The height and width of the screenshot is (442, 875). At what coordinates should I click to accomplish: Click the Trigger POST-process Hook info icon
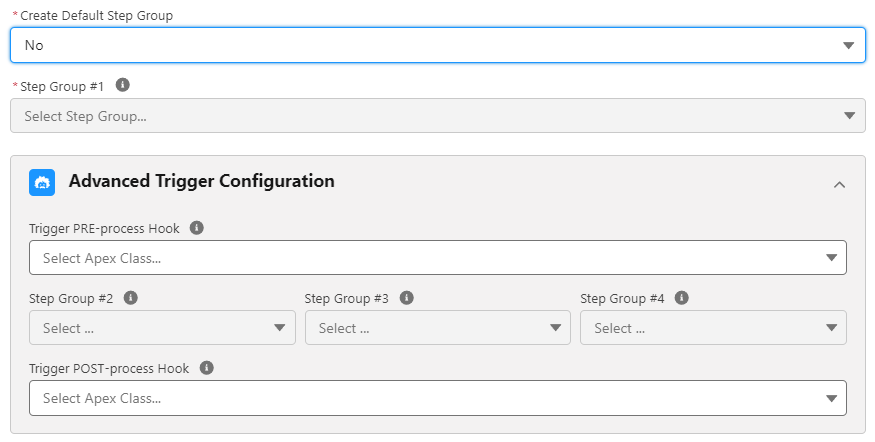(x=206, y=368)
